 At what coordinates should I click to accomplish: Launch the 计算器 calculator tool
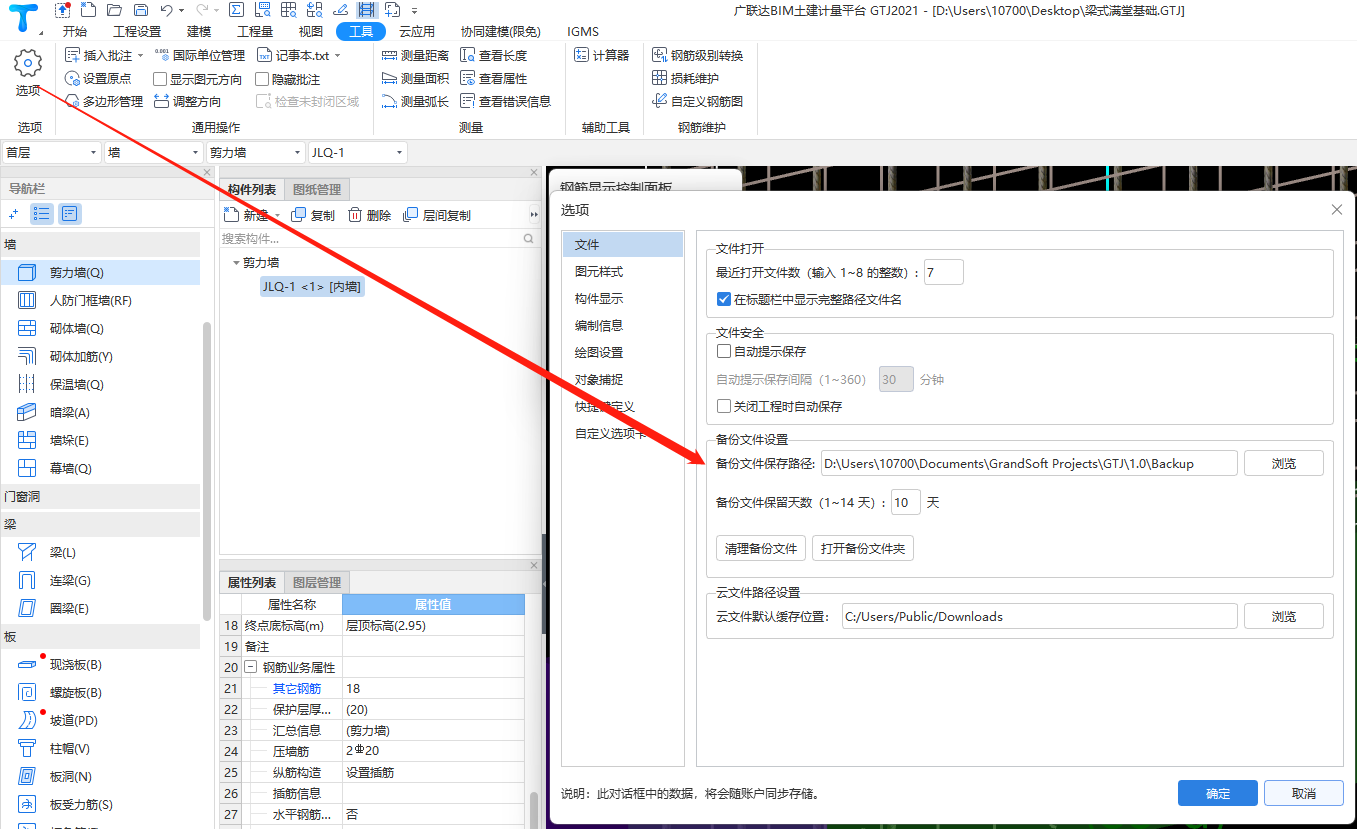(602, 55)
